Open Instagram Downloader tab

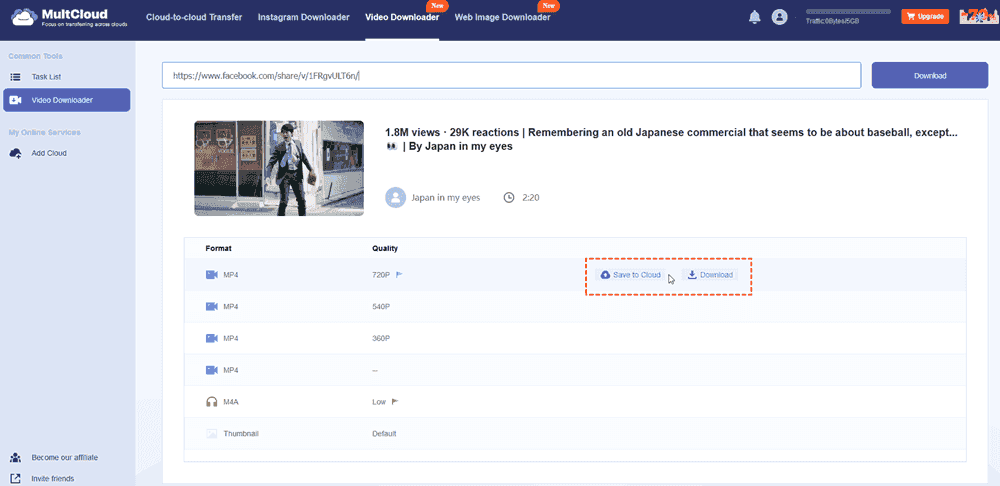tap(304, 17)
